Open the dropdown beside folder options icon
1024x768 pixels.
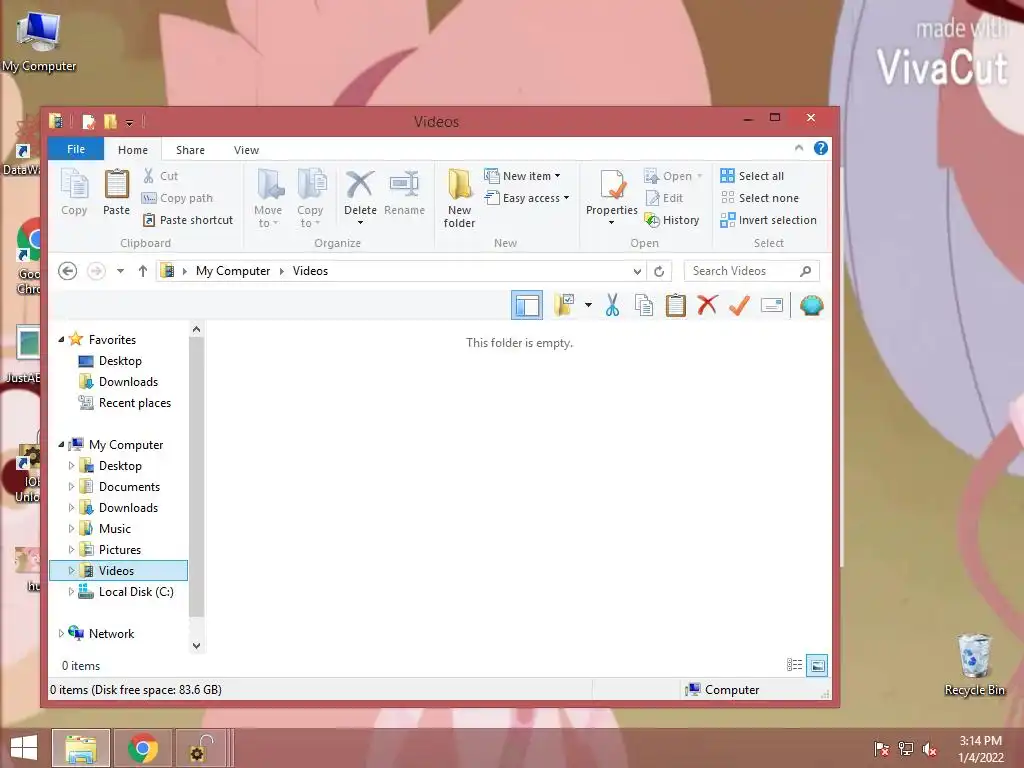tap(588, 305)
